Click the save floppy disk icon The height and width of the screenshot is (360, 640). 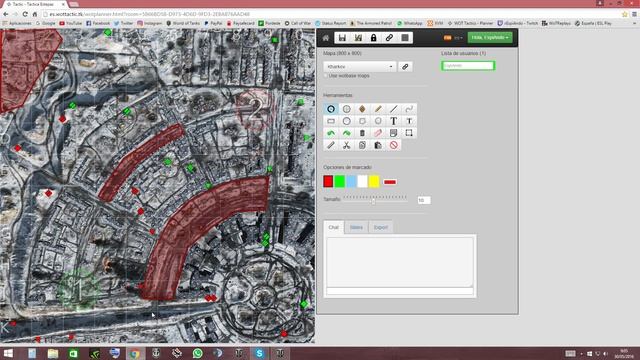pos(342,38)
